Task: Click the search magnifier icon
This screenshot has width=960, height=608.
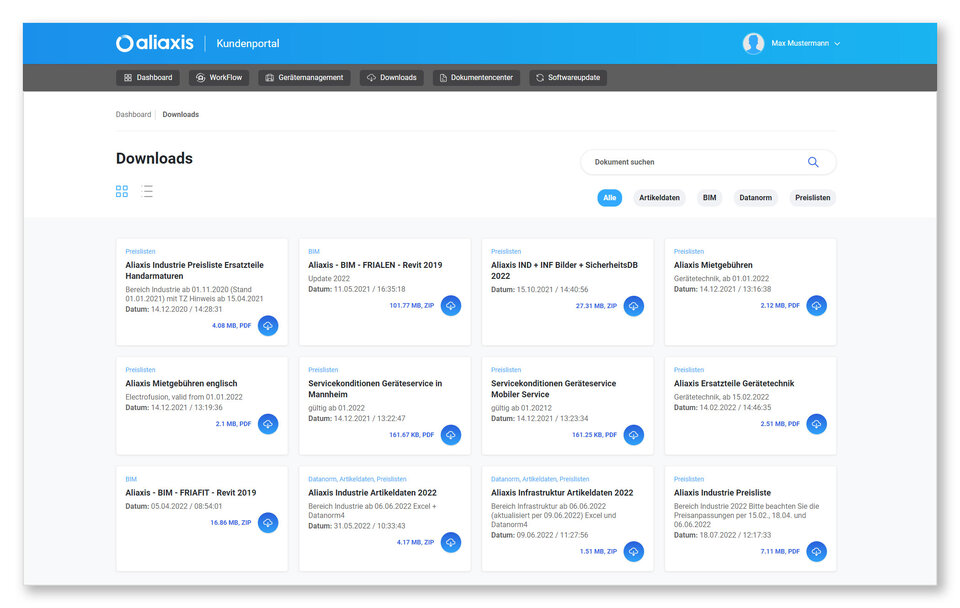Action: tap(813, 162)
